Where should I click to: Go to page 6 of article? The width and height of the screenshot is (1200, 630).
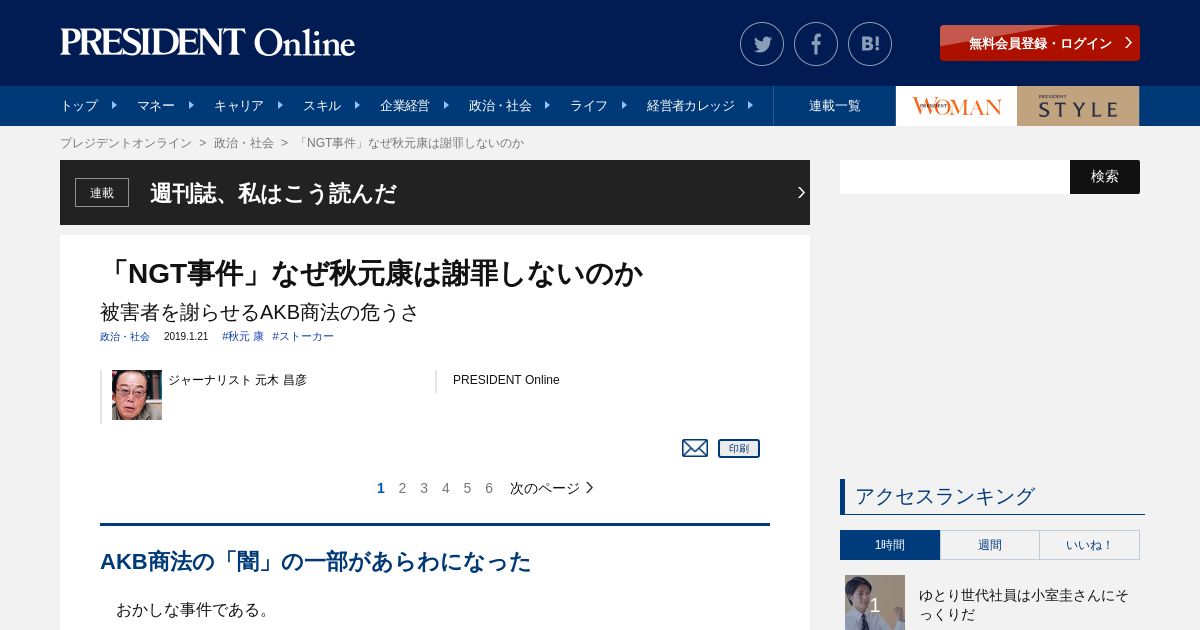coord(489,488)
